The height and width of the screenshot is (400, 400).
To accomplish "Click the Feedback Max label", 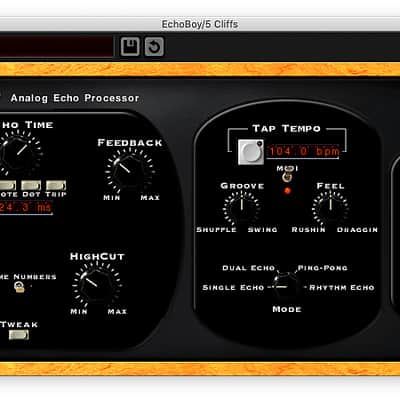I will (x=150, y=198).
